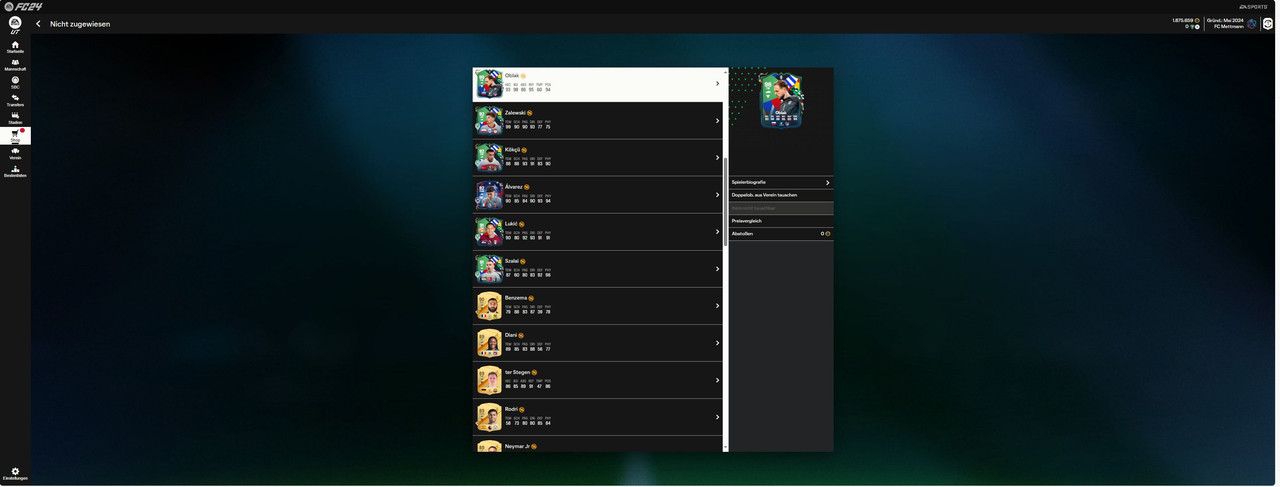Open Bestenlisten leaderboards in sidebar
1280x487 pixels.
[15, 172]
